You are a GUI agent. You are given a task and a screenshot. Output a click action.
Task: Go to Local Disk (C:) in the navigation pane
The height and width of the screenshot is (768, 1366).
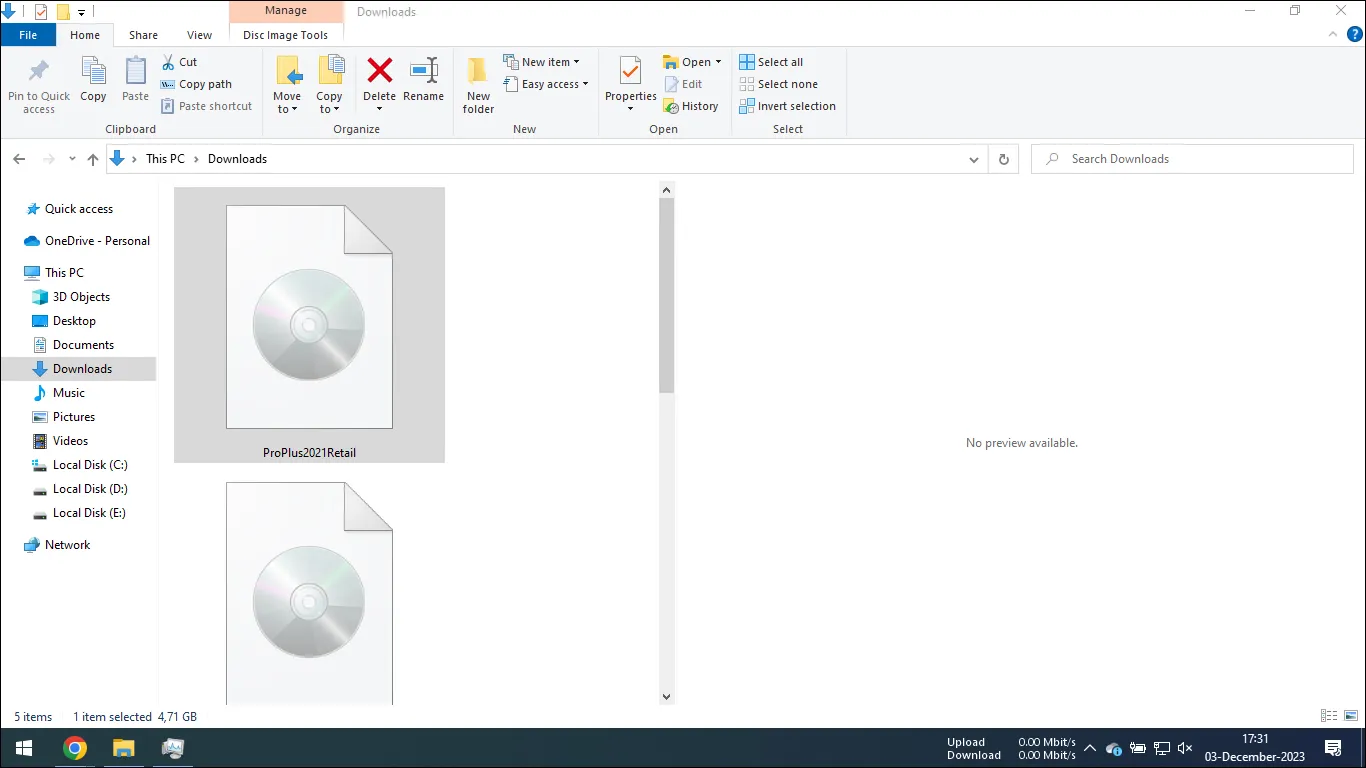(x=90, y=465)
